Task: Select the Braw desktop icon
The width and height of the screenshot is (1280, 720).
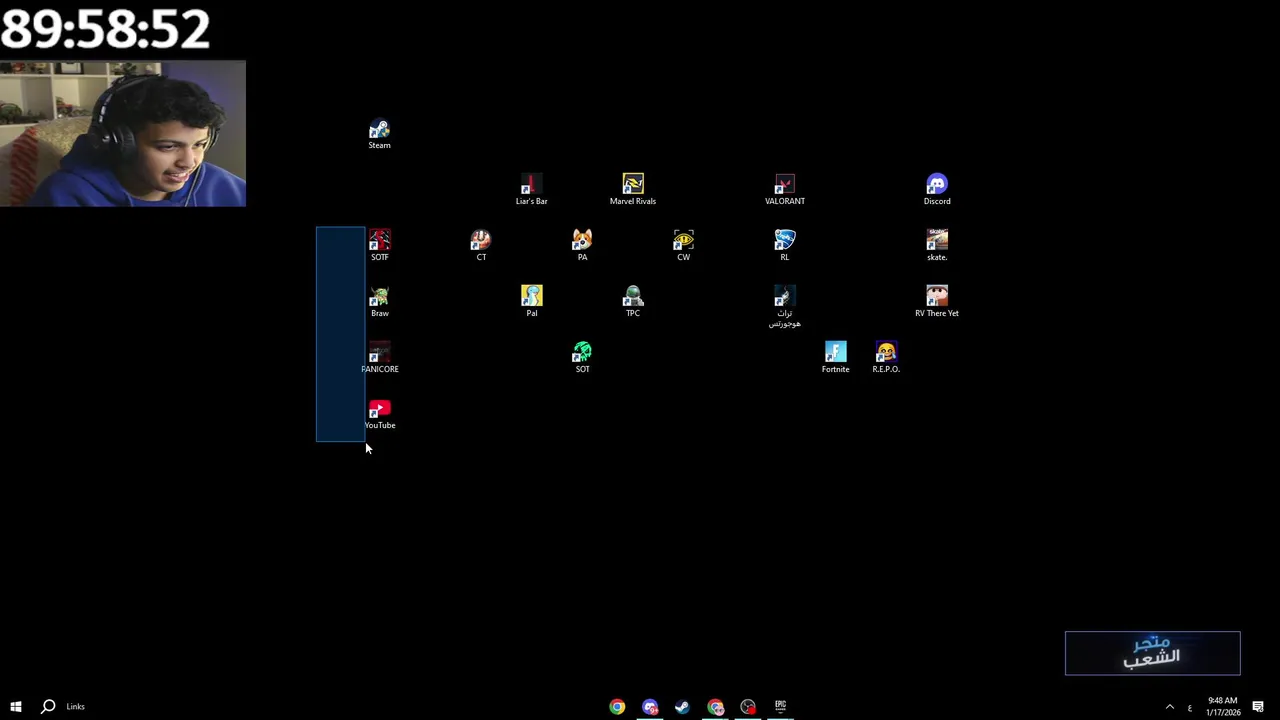Action: (x=380, y=302)
